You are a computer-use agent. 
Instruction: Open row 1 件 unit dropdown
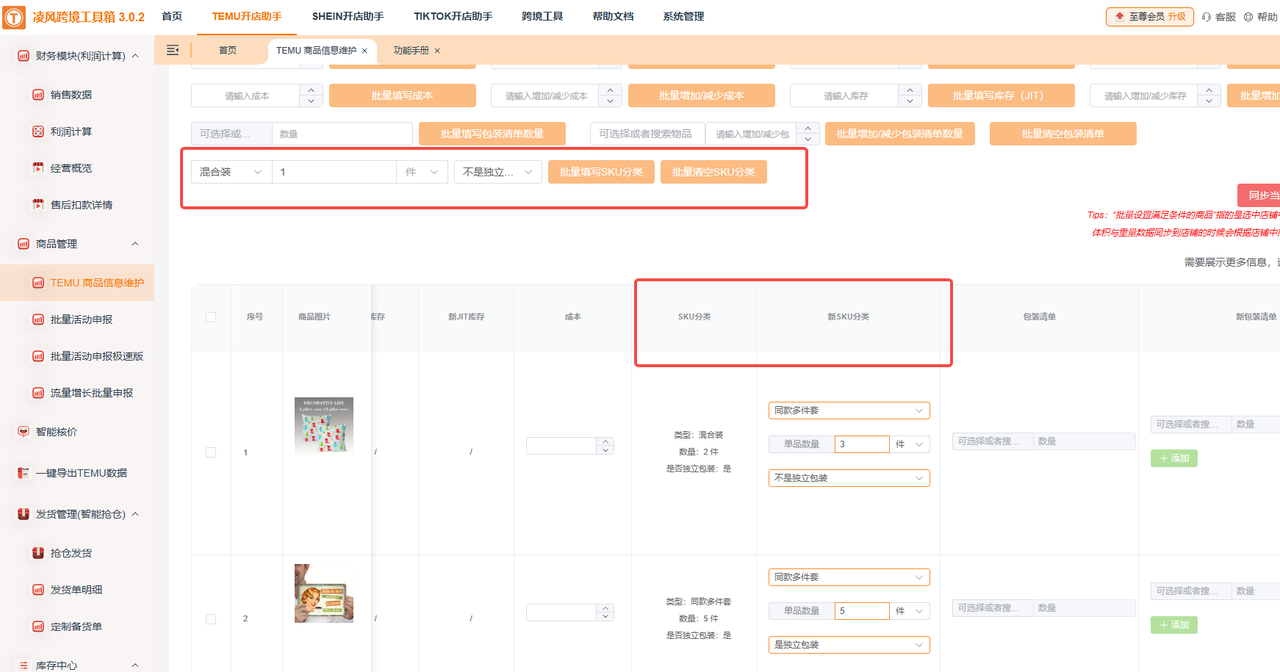[x=910, y=444]
